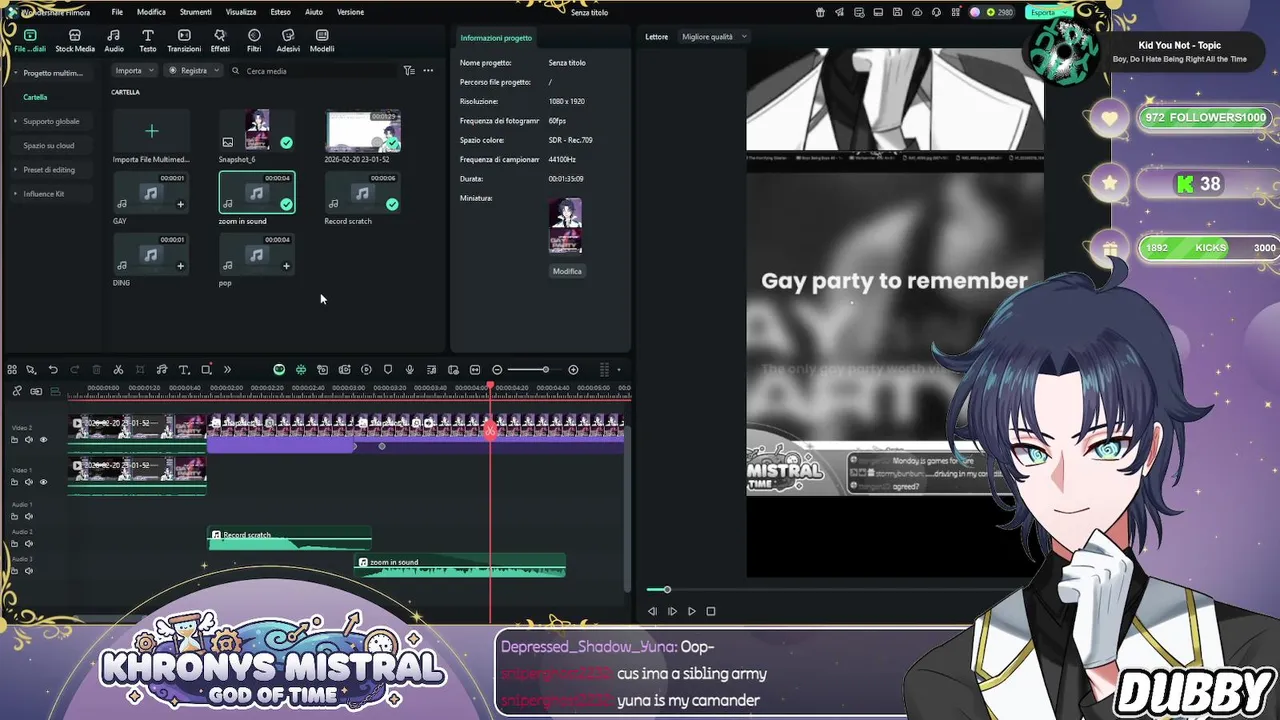
Task: Mute the Audio 3 track
Action: pyautogui.click(x=28, y=571)
